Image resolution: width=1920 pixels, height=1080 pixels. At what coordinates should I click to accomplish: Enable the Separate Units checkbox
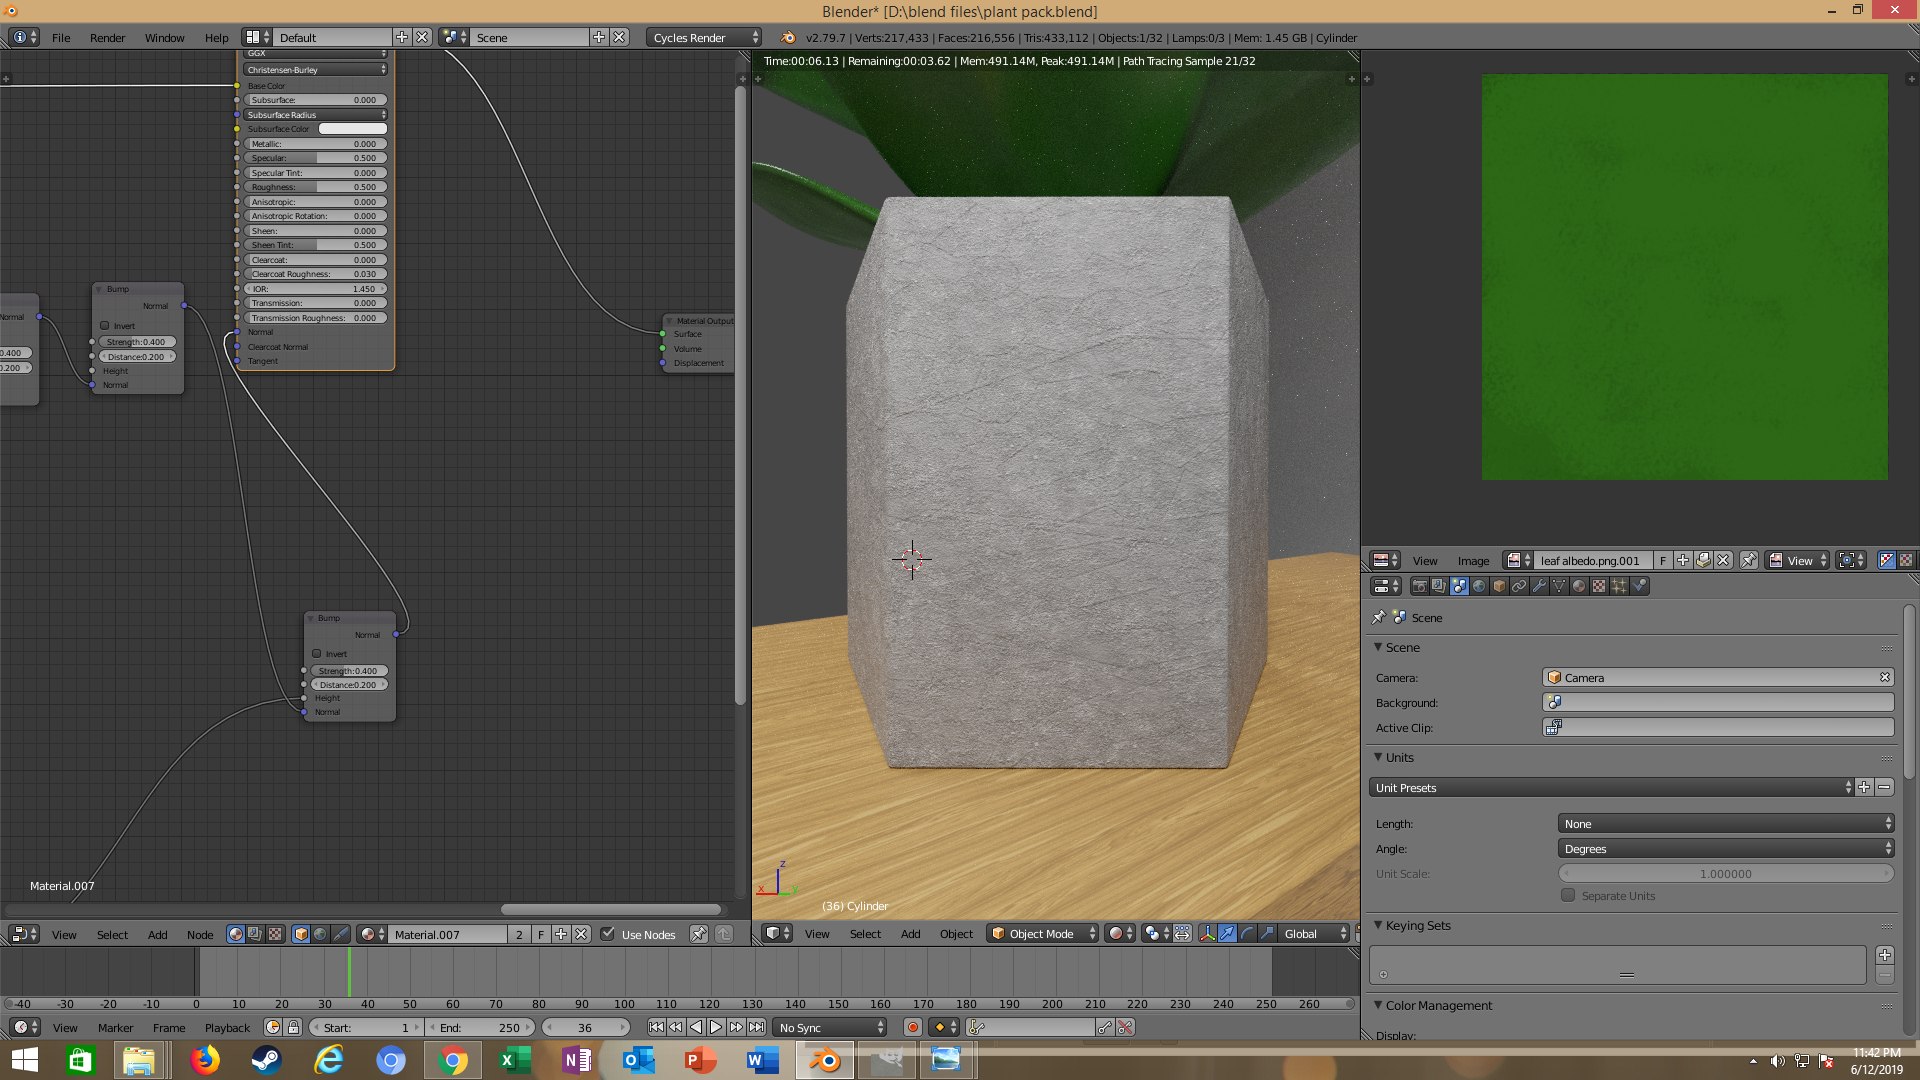coord(1568,896)
